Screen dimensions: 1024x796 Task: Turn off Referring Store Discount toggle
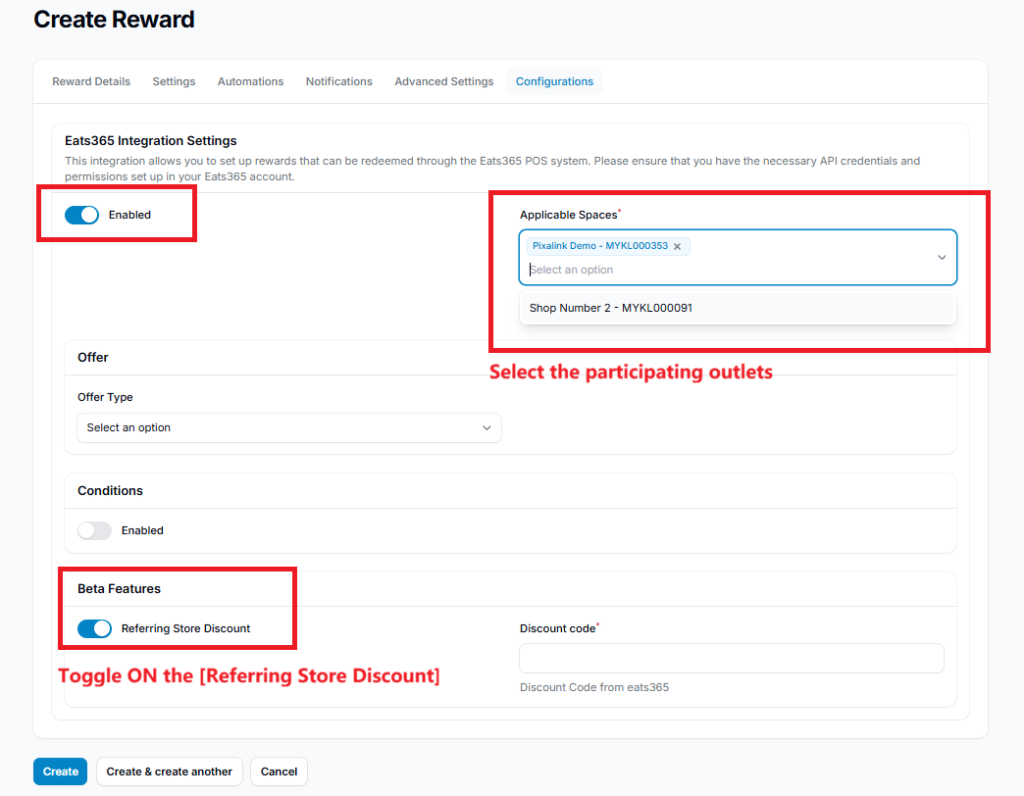click(94, 629)
